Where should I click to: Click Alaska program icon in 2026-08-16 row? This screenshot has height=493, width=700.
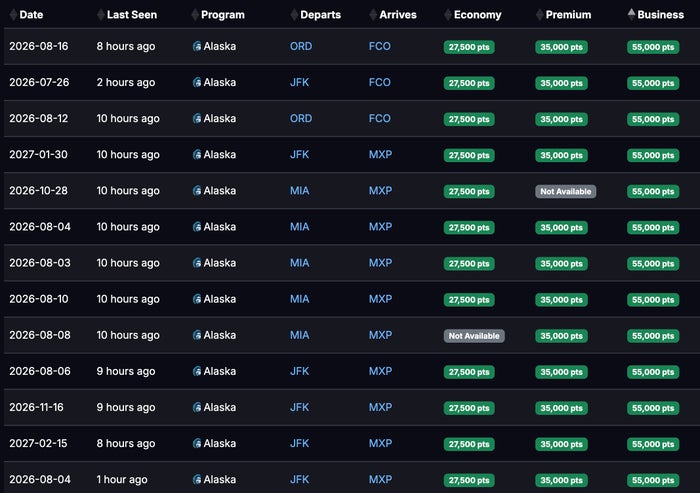click(197, 46)
